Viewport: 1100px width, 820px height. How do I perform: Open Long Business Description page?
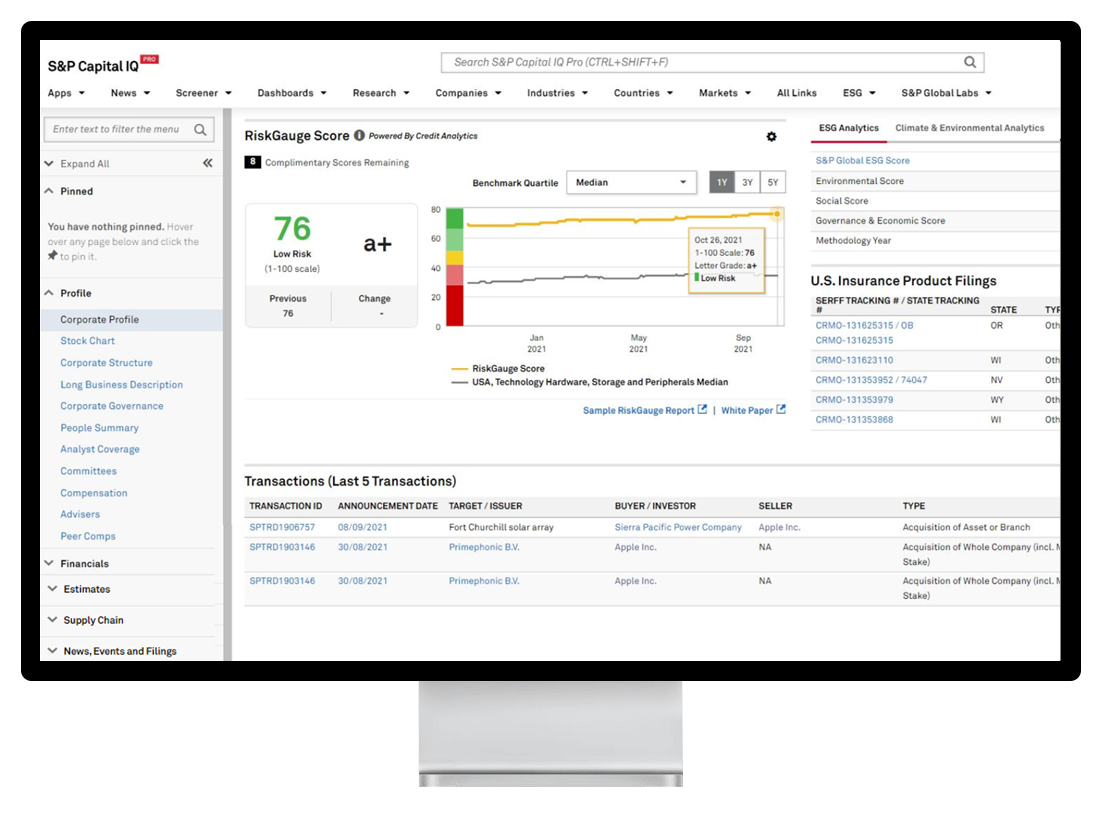click(x=121, y=384)
